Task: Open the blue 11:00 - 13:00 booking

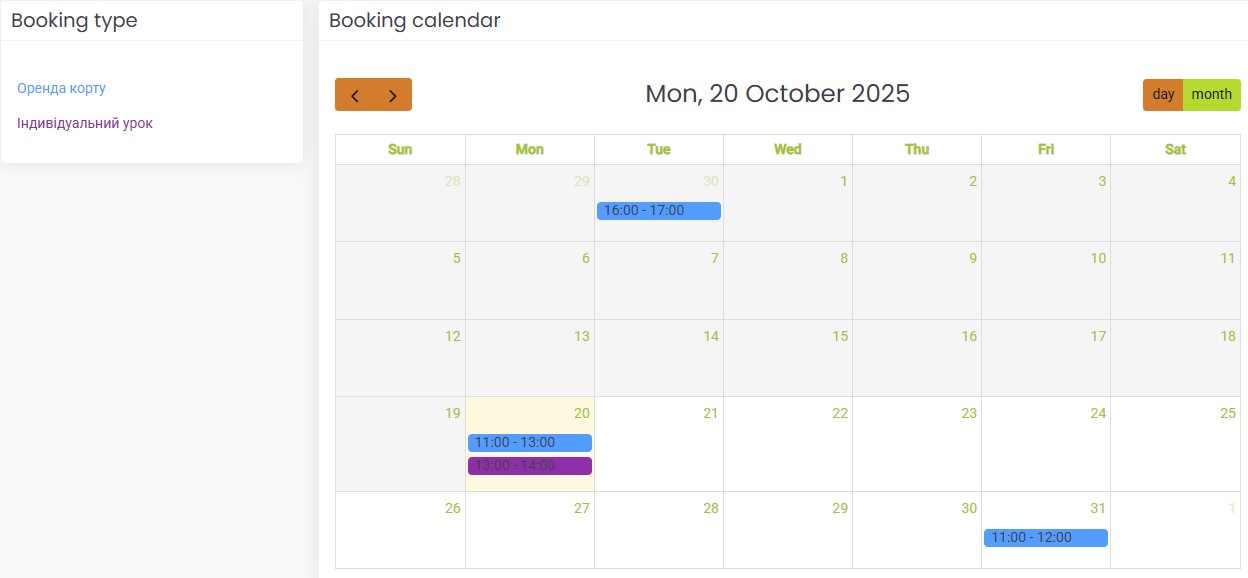Action: tap(529, 443)
